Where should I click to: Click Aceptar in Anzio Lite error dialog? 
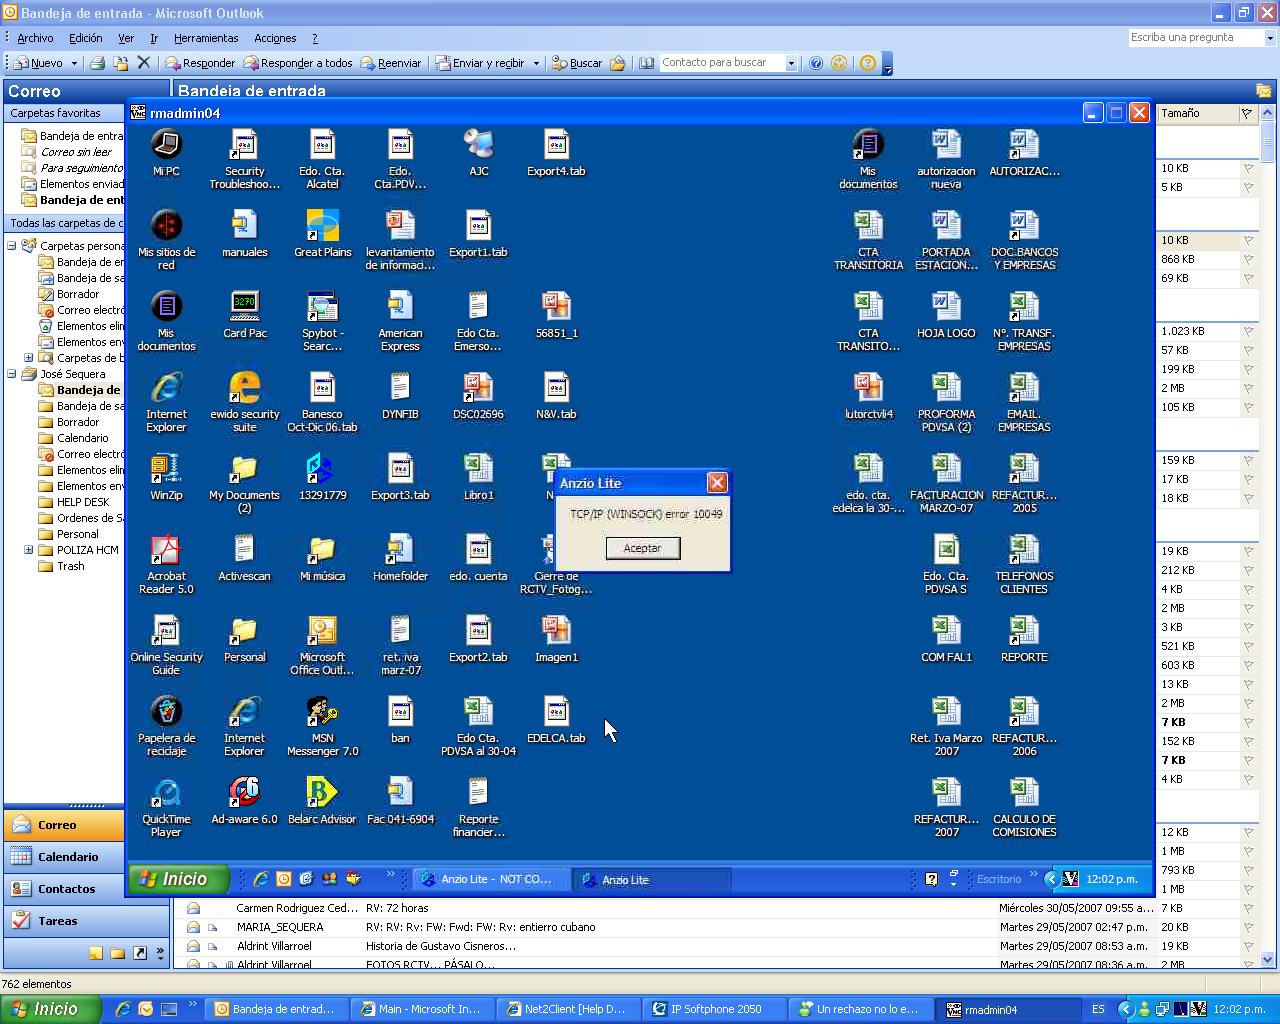(x=642, y=548)
